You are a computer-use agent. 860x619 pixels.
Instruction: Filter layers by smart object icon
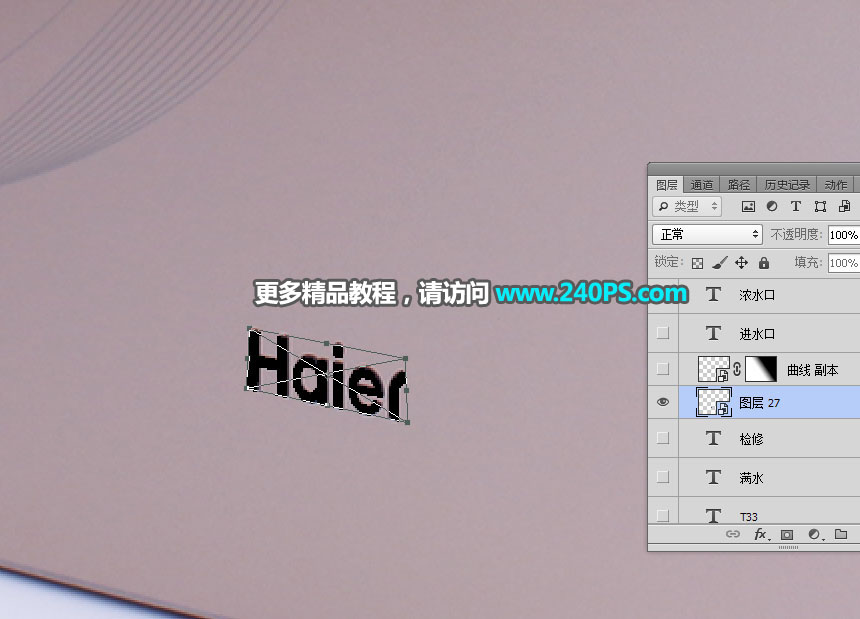pyautogui.click(x=845, y=206)
